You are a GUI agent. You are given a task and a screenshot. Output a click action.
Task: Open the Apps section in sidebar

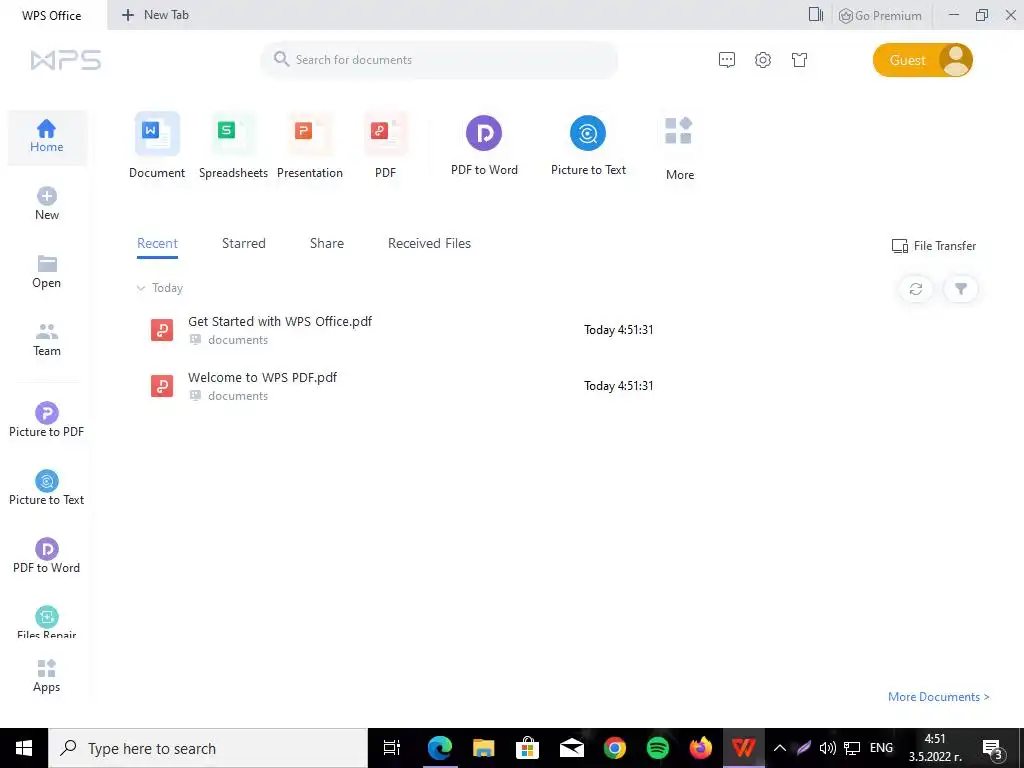[46, 676]
